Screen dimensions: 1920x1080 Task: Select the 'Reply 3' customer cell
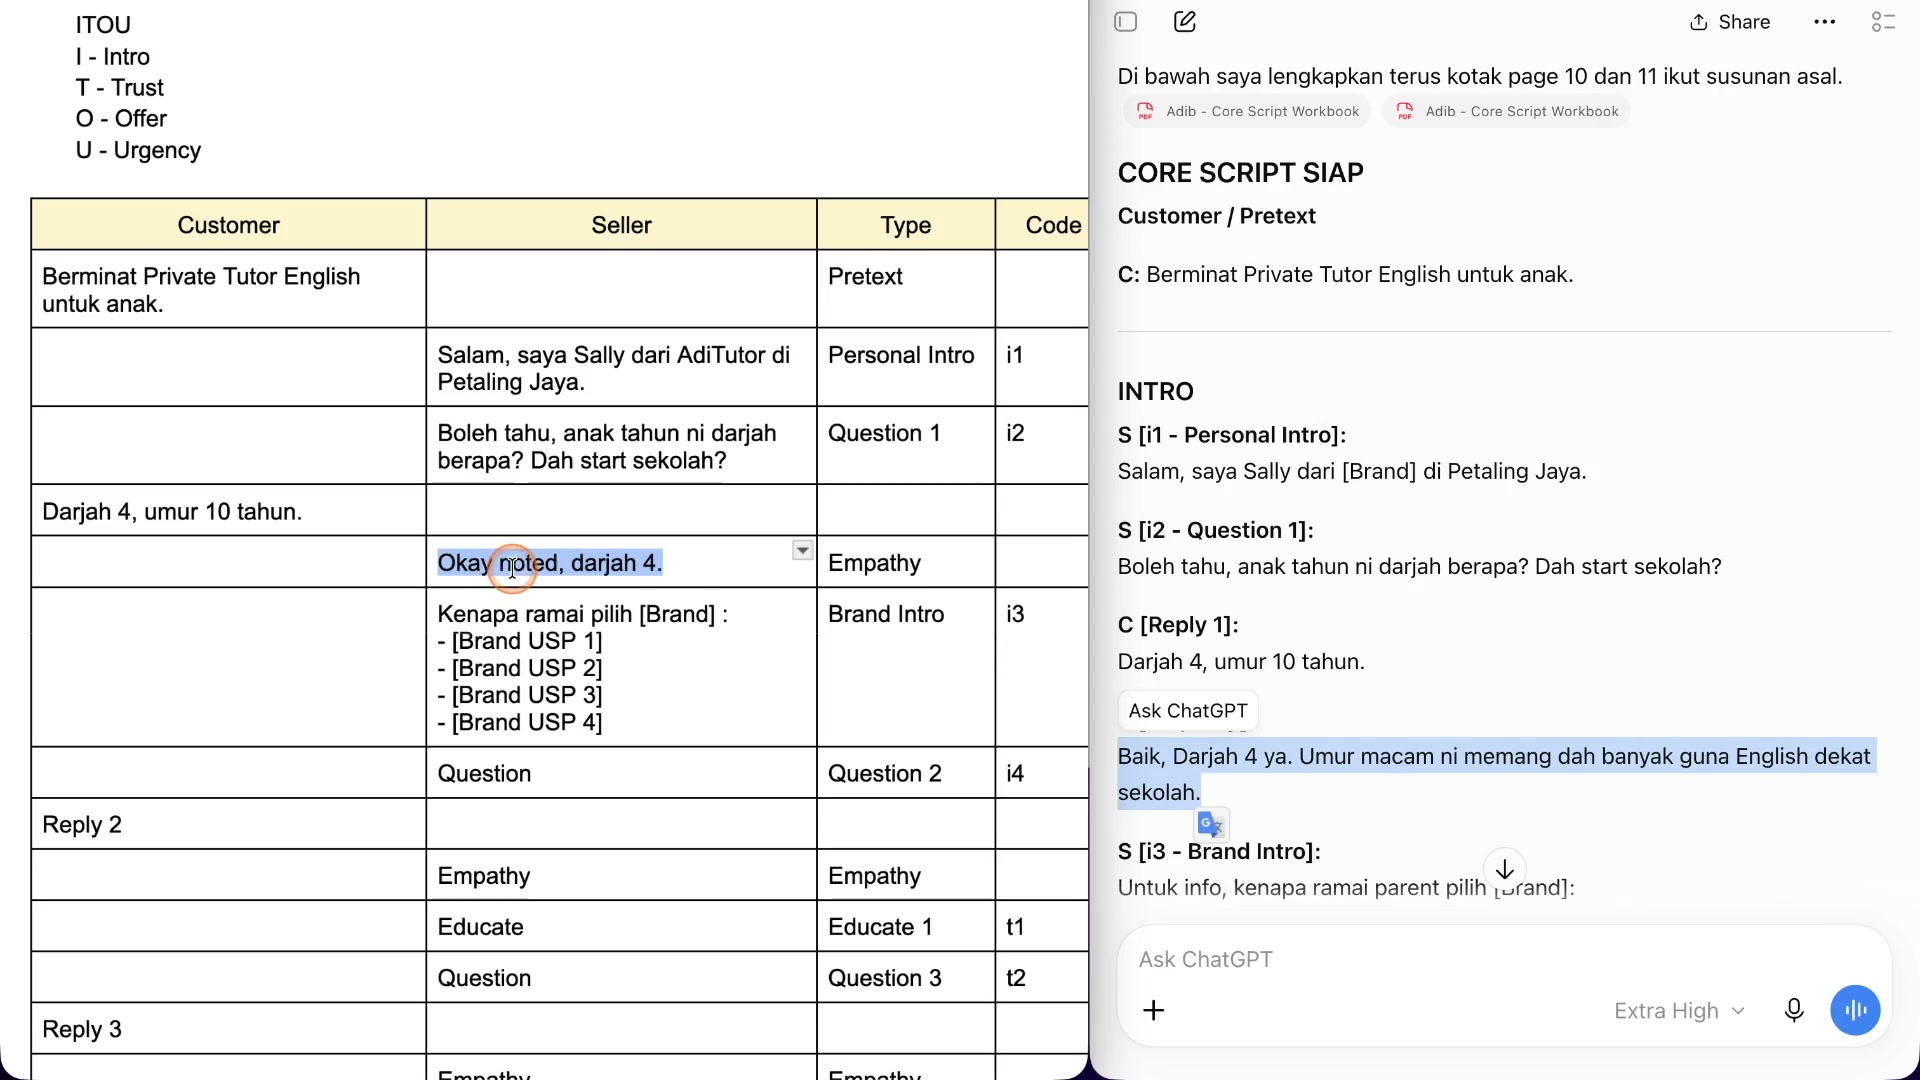pyautogui.click(x=229, y=1029)
